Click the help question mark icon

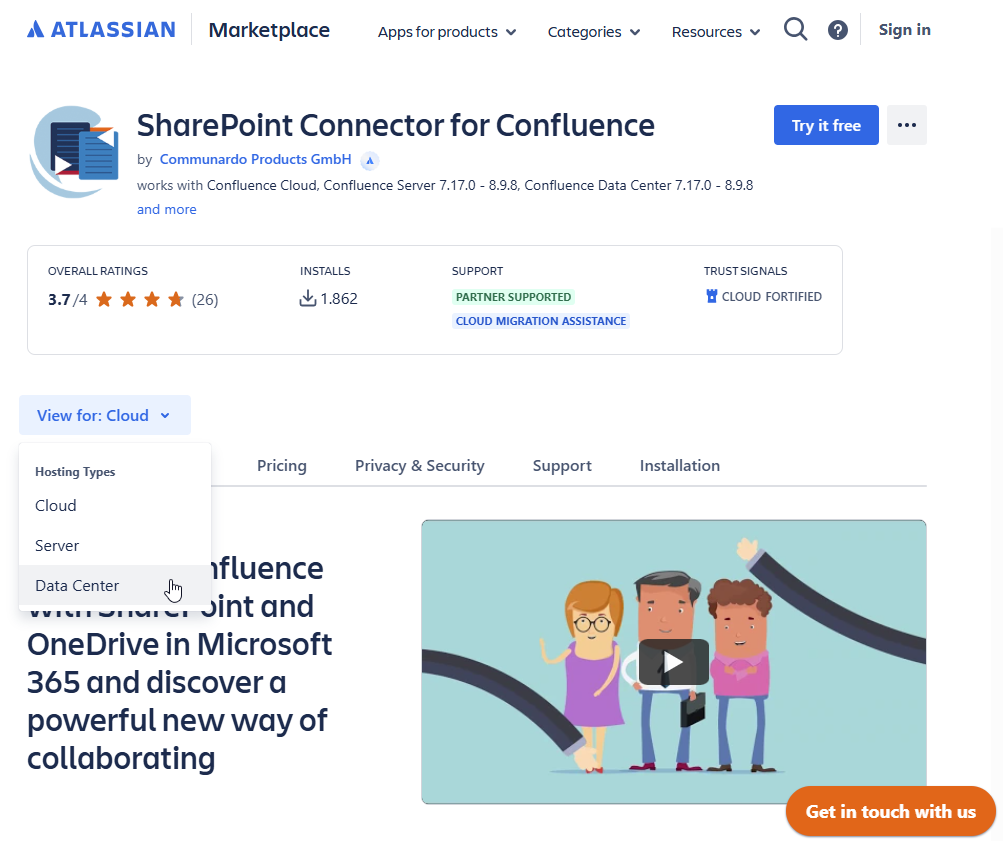point(838,30)
